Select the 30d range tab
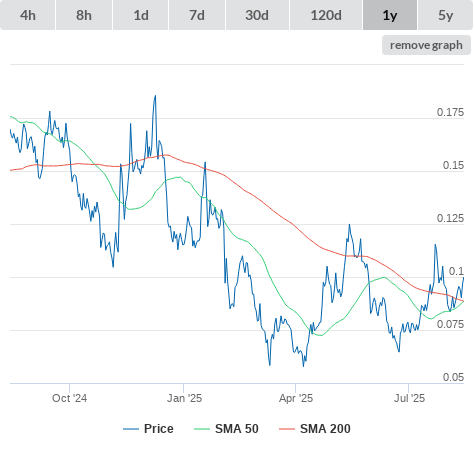Viewport: 474px width, 455px height. (x=257, y=15)
